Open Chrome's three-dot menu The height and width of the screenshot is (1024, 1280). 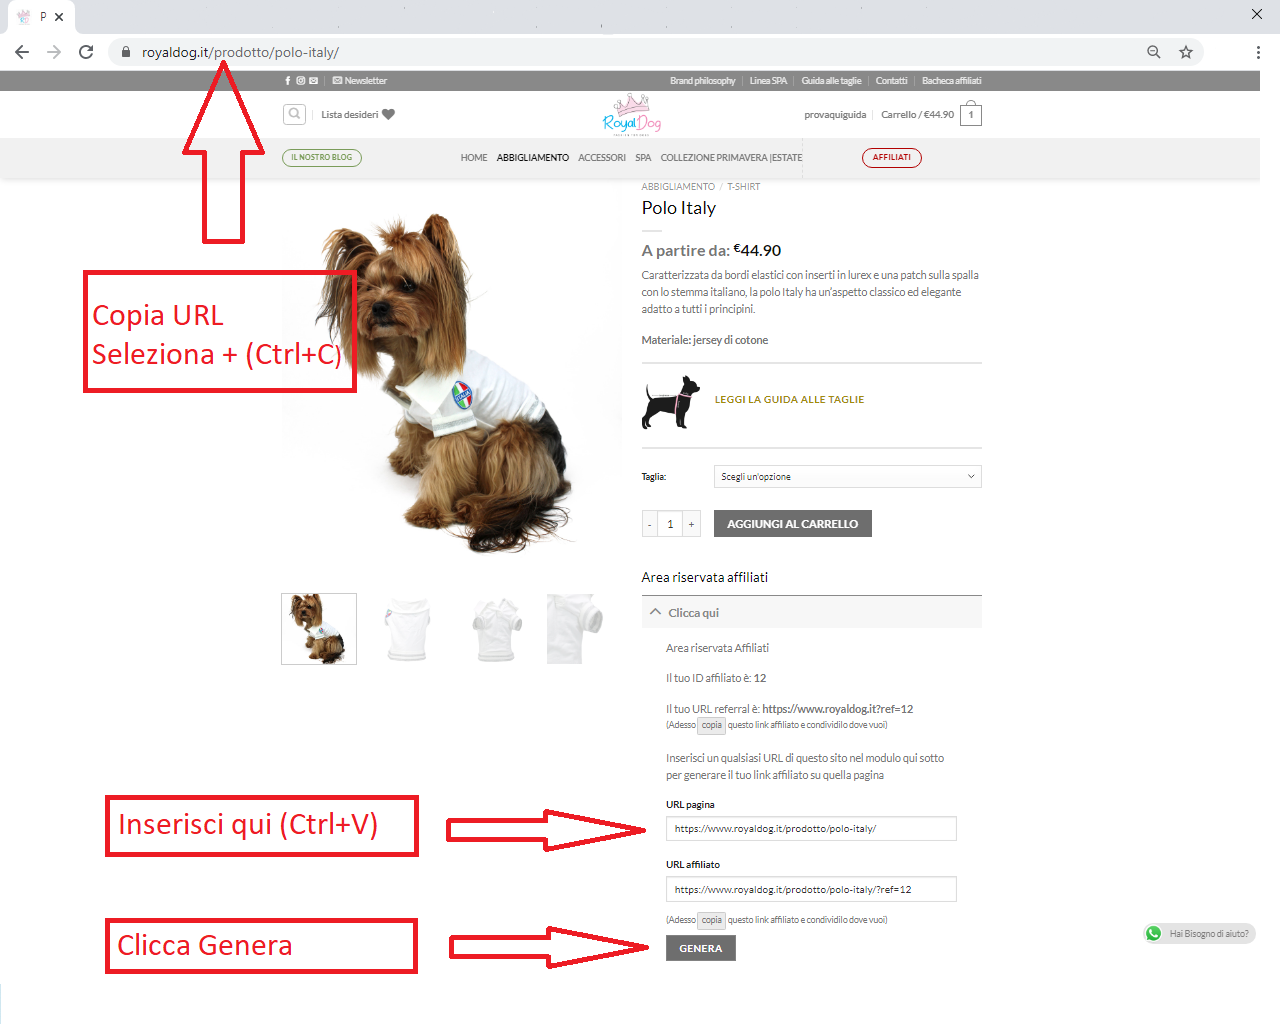click(1258, 52)
